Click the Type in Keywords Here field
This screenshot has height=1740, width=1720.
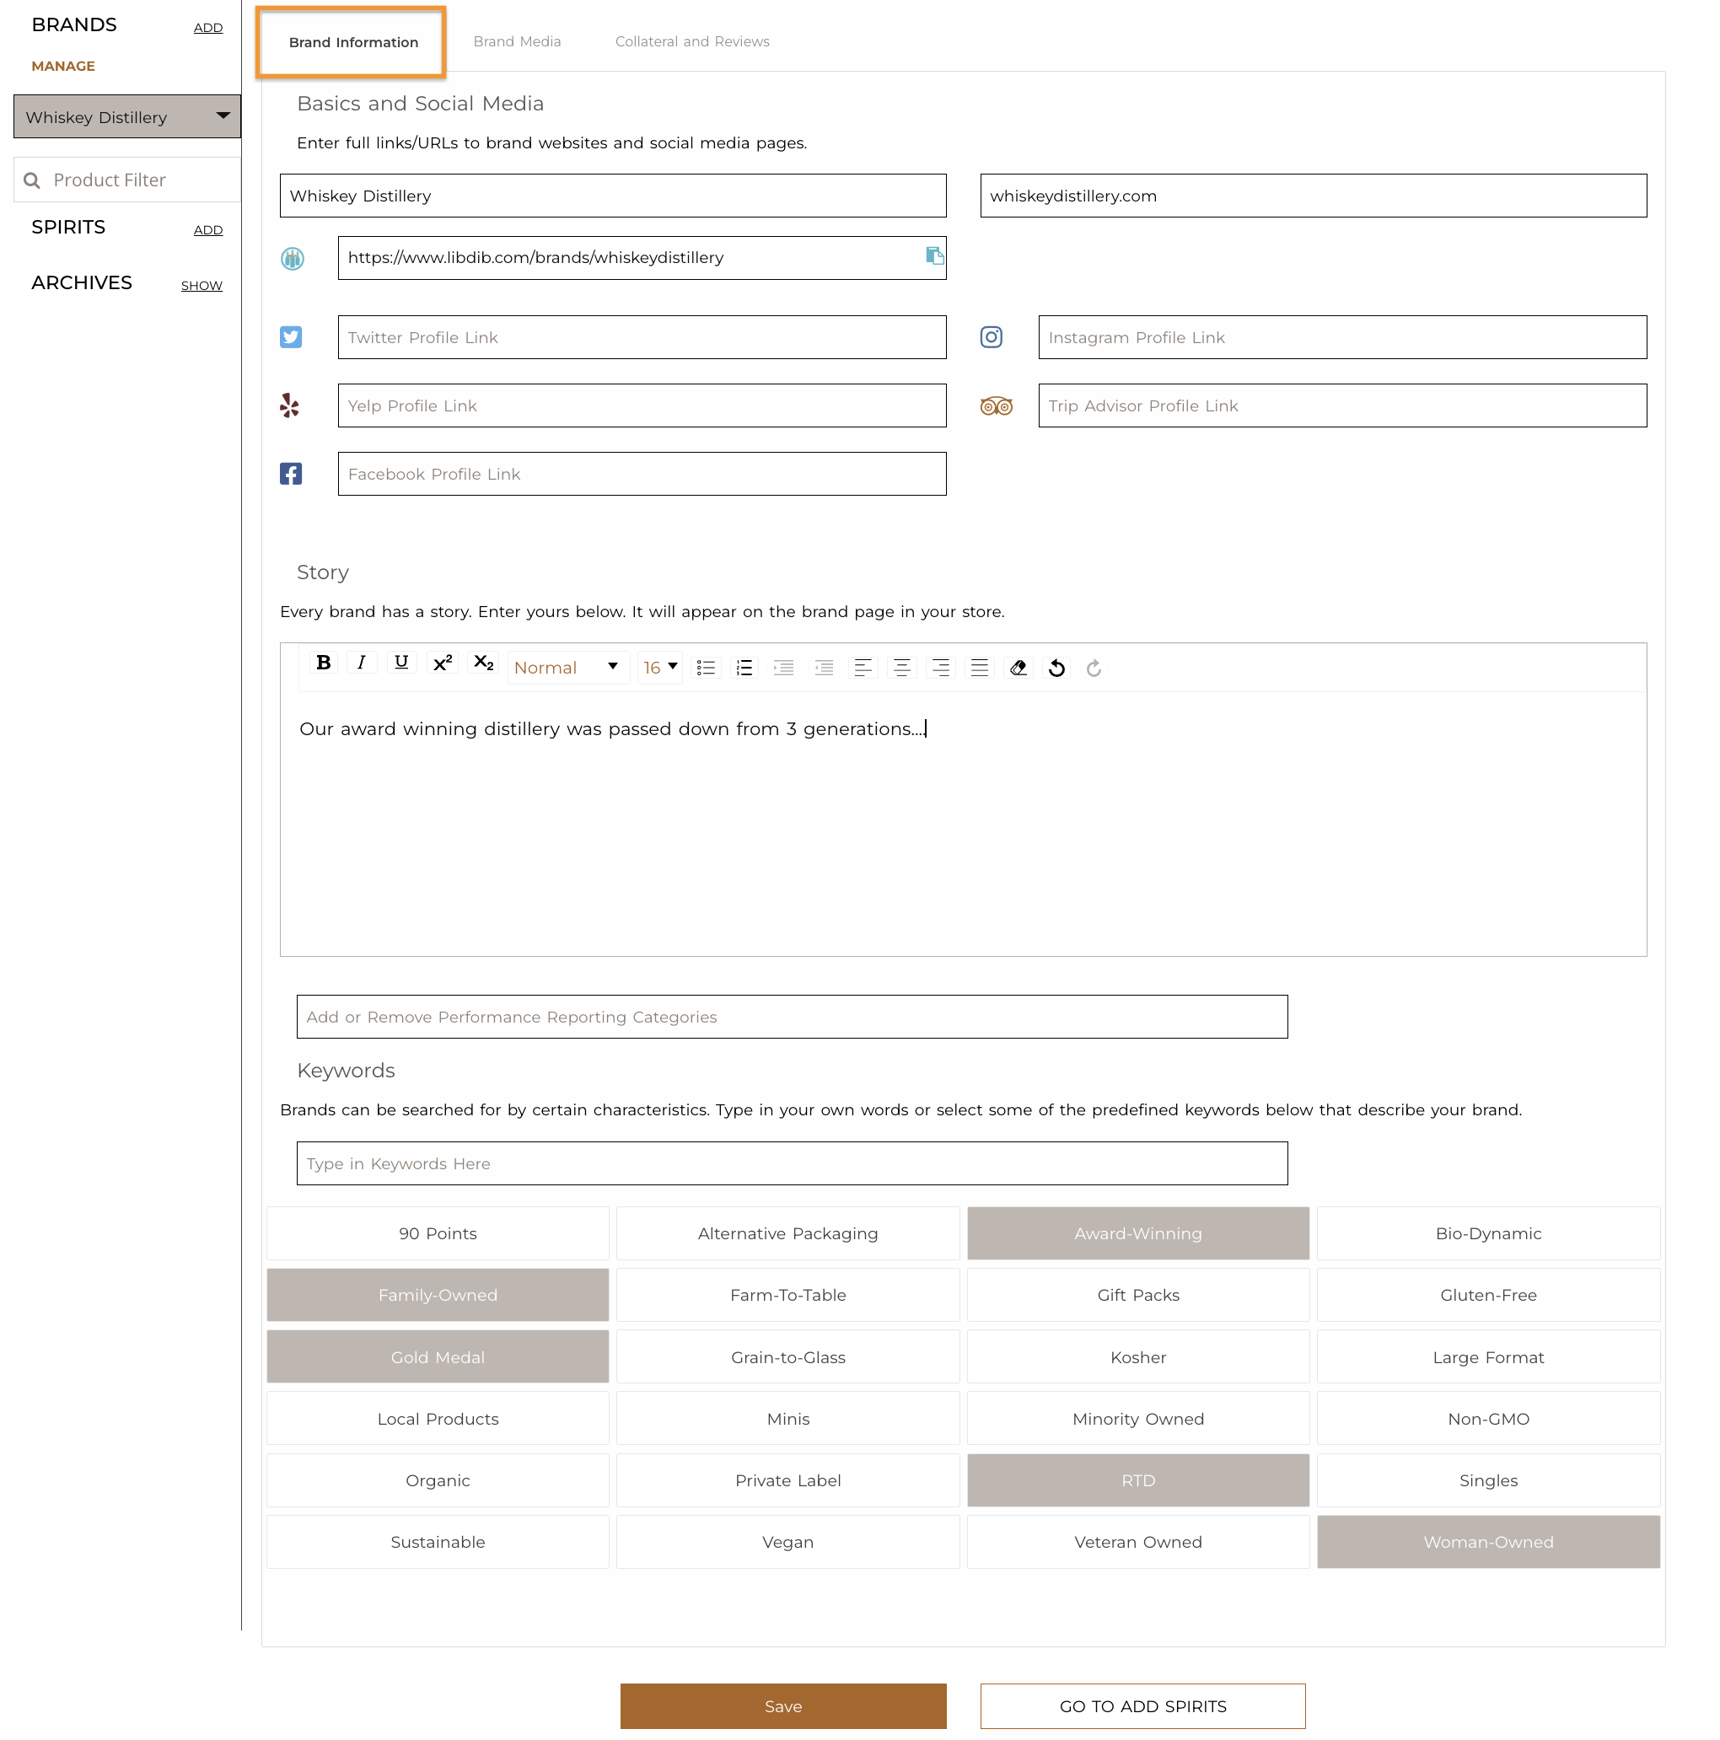tap(791, 1163)
